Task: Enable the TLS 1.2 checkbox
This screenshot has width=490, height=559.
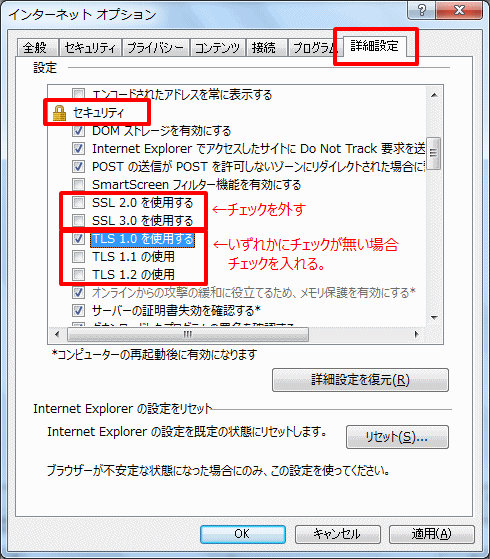Action: [78, 275]
